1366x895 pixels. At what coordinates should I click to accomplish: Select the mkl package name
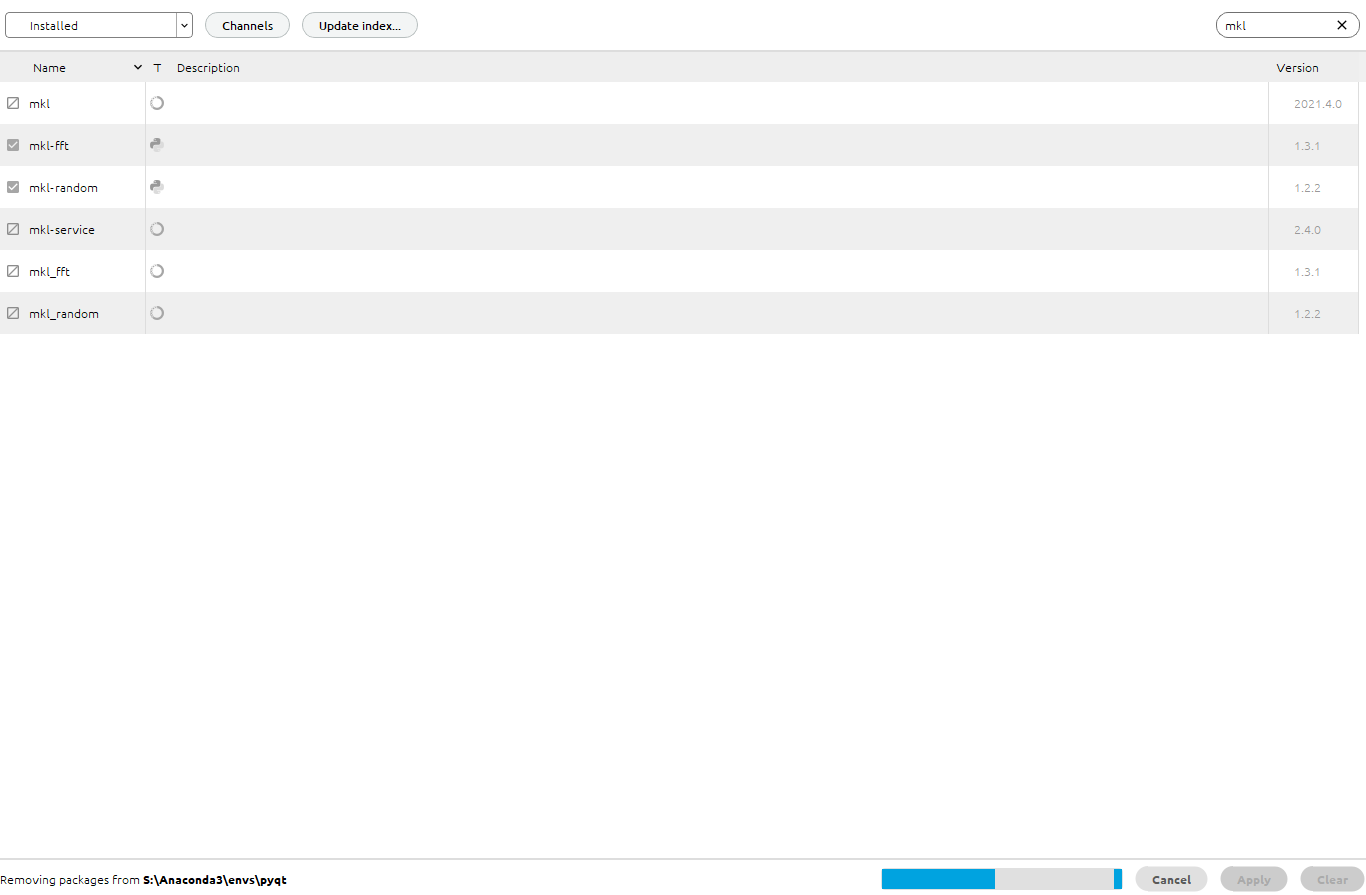[39, 103]
